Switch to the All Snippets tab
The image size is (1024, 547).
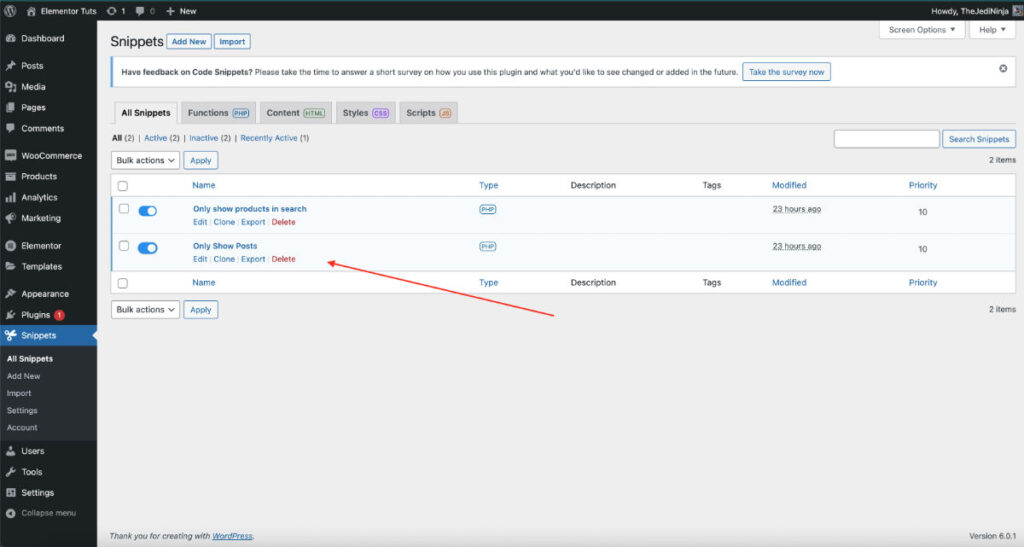point(146,113)
